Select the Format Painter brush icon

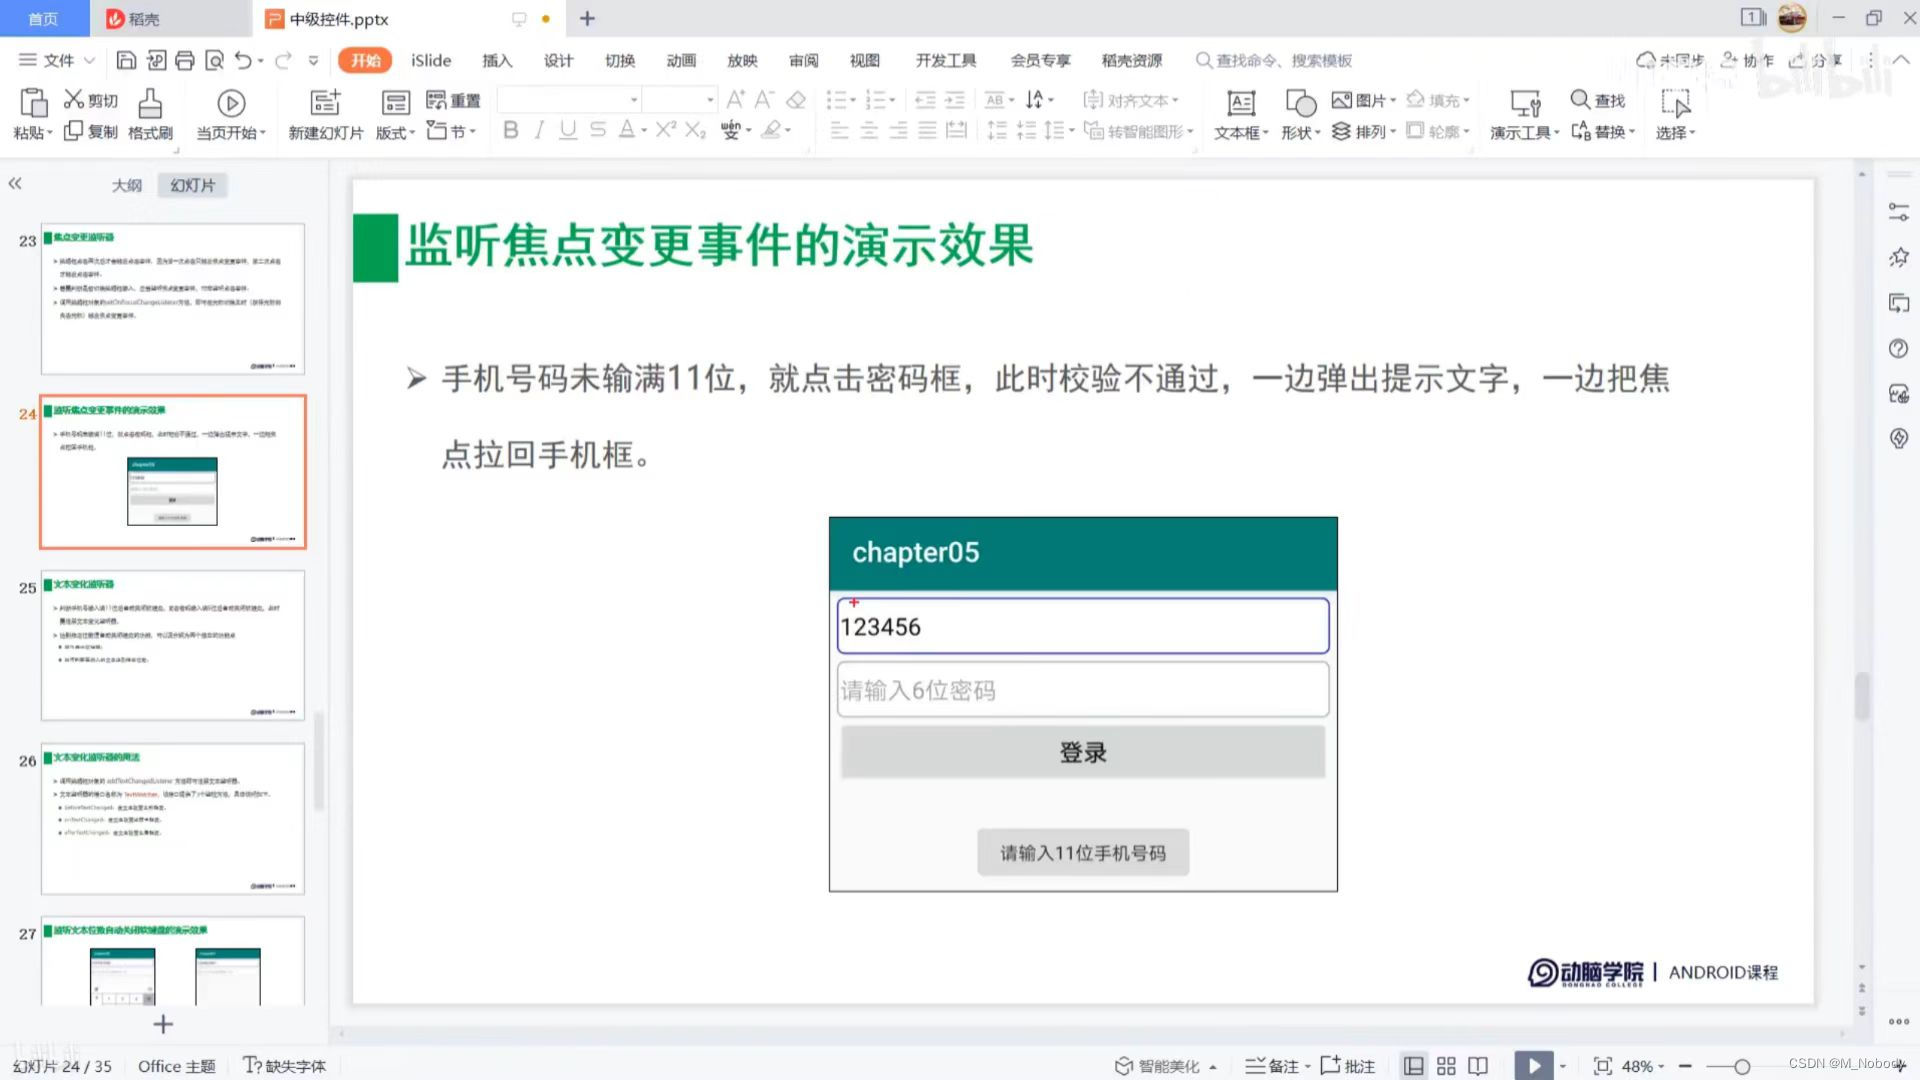point(150,103)
